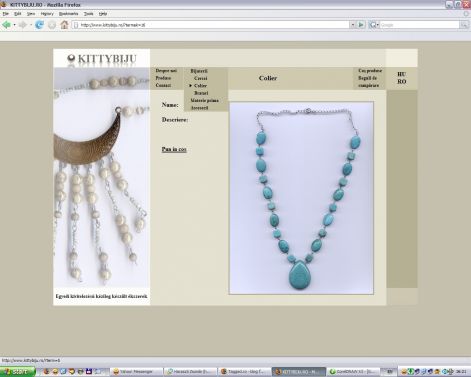Open the Edit menu

tap(18, 14)
